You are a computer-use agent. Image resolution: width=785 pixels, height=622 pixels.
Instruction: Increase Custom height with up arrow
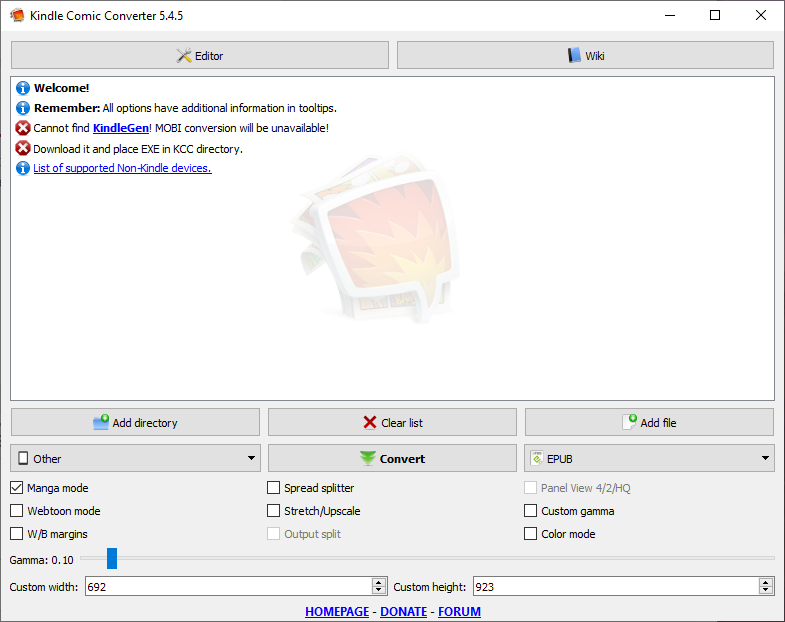tap(765, 582)
